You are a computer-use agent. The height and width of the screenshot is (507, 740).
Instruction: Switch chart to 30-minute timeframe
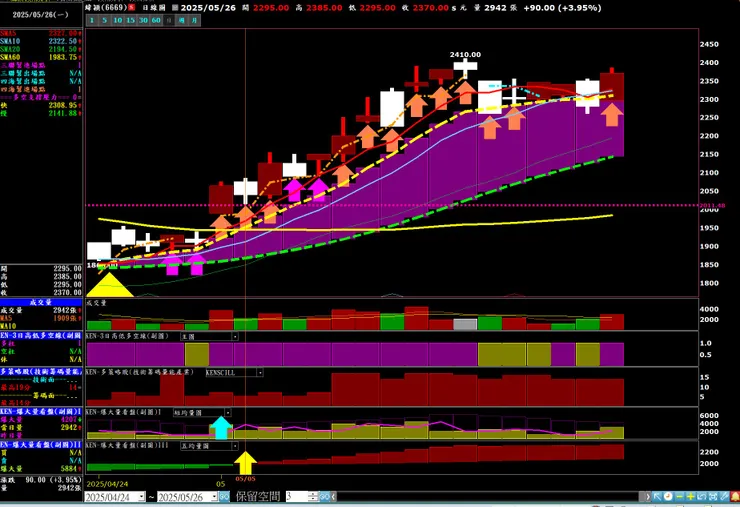pyautogui.click(x=143, y=20)
